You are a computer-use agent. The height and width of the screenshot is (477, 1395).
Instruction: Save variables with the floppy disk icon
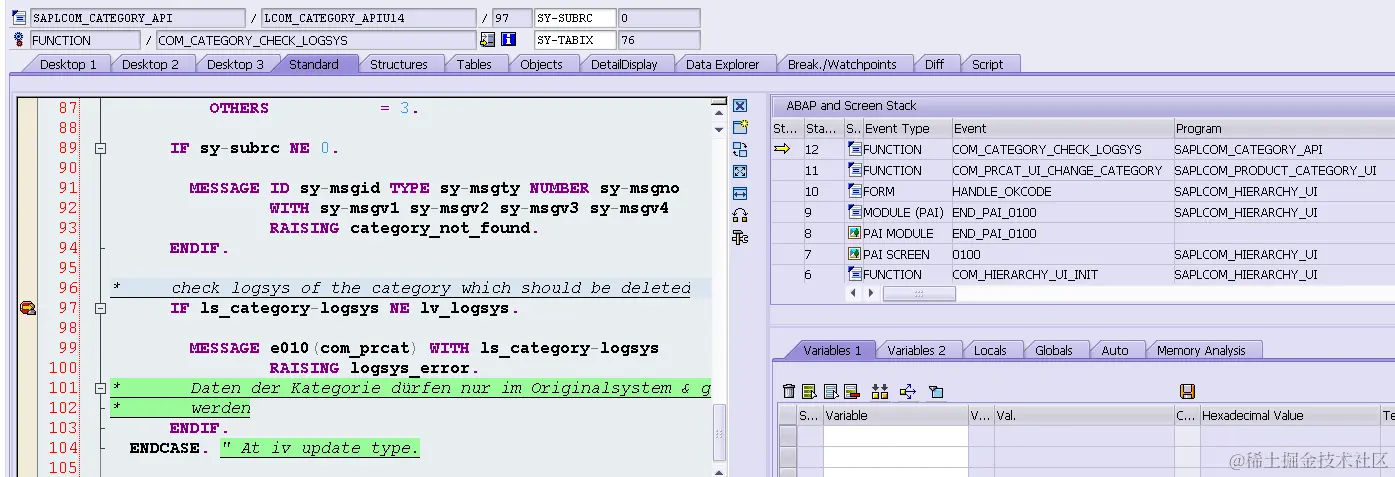pyautogui.click(x=1188, y=391)
